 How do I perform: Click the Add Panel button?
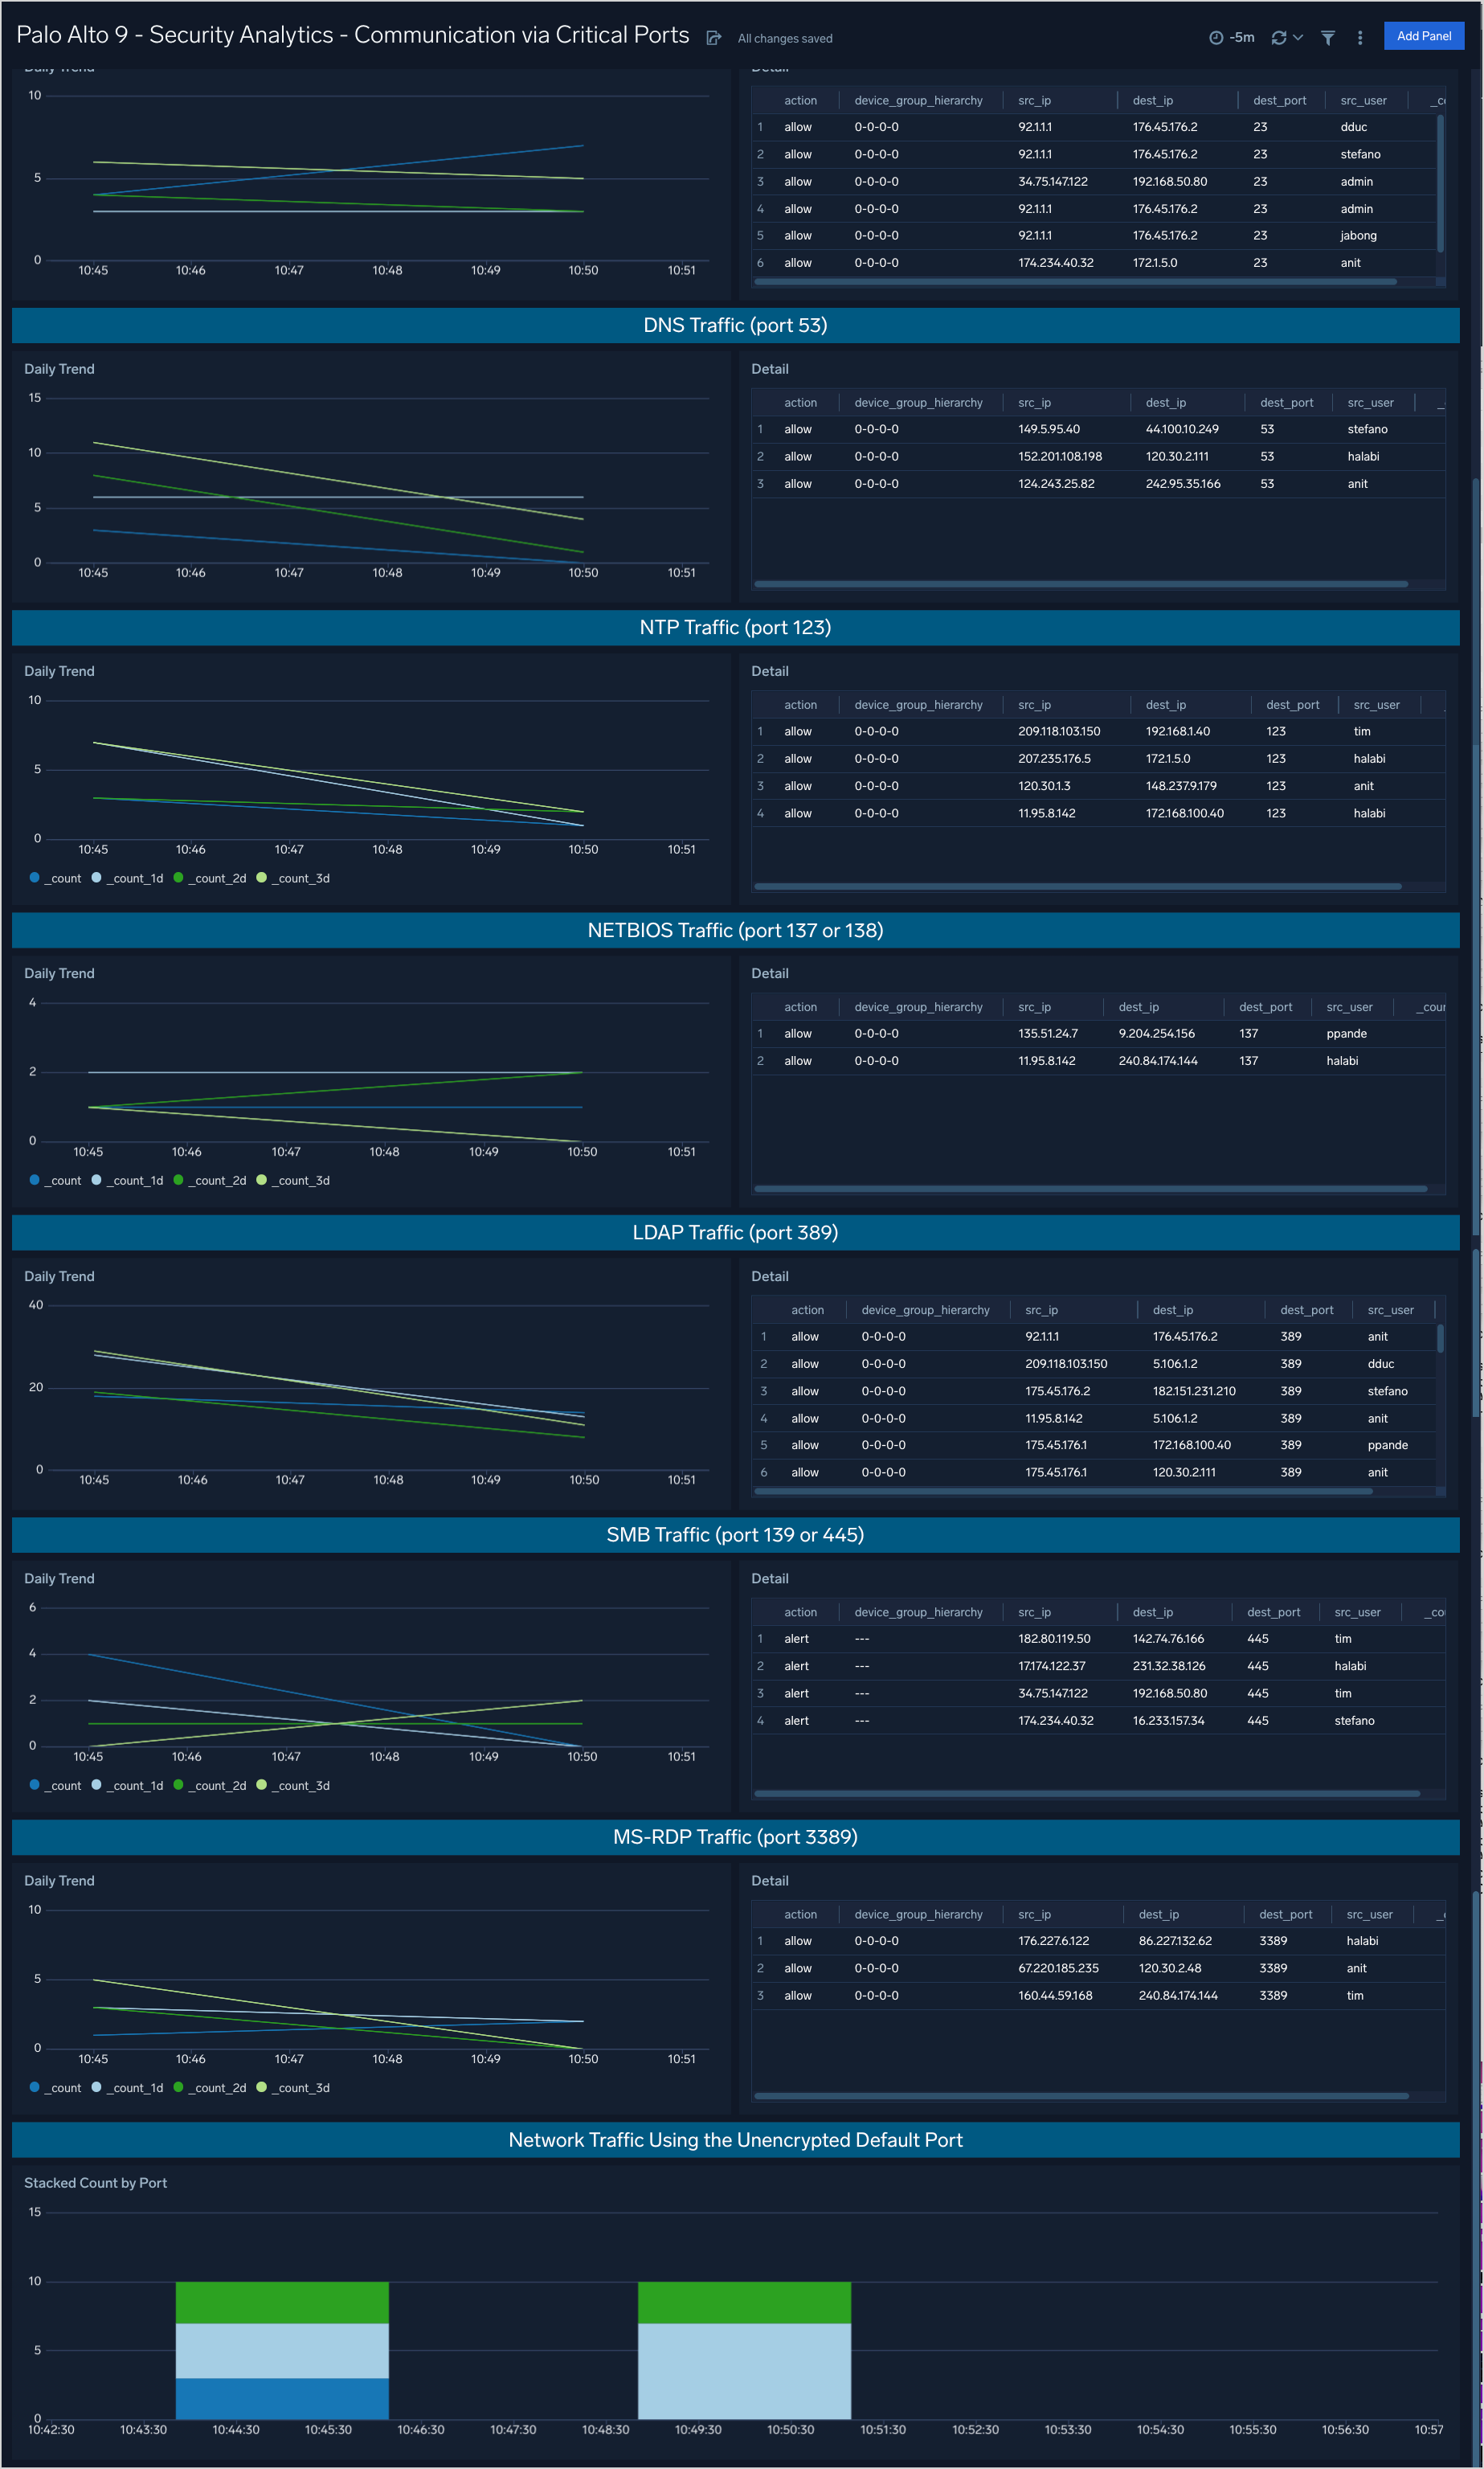tap(1424, 35)
